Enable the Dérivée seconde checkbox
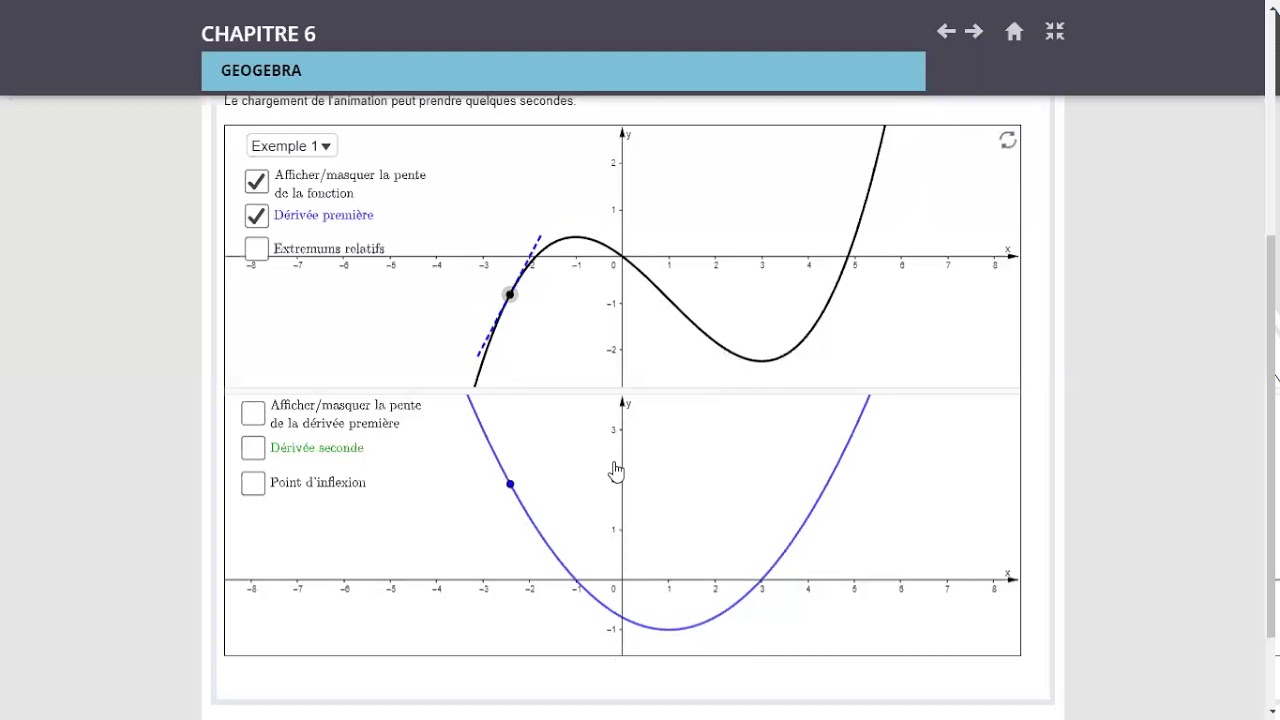Screen dimensions: 1280x720 tap(253, 448)
